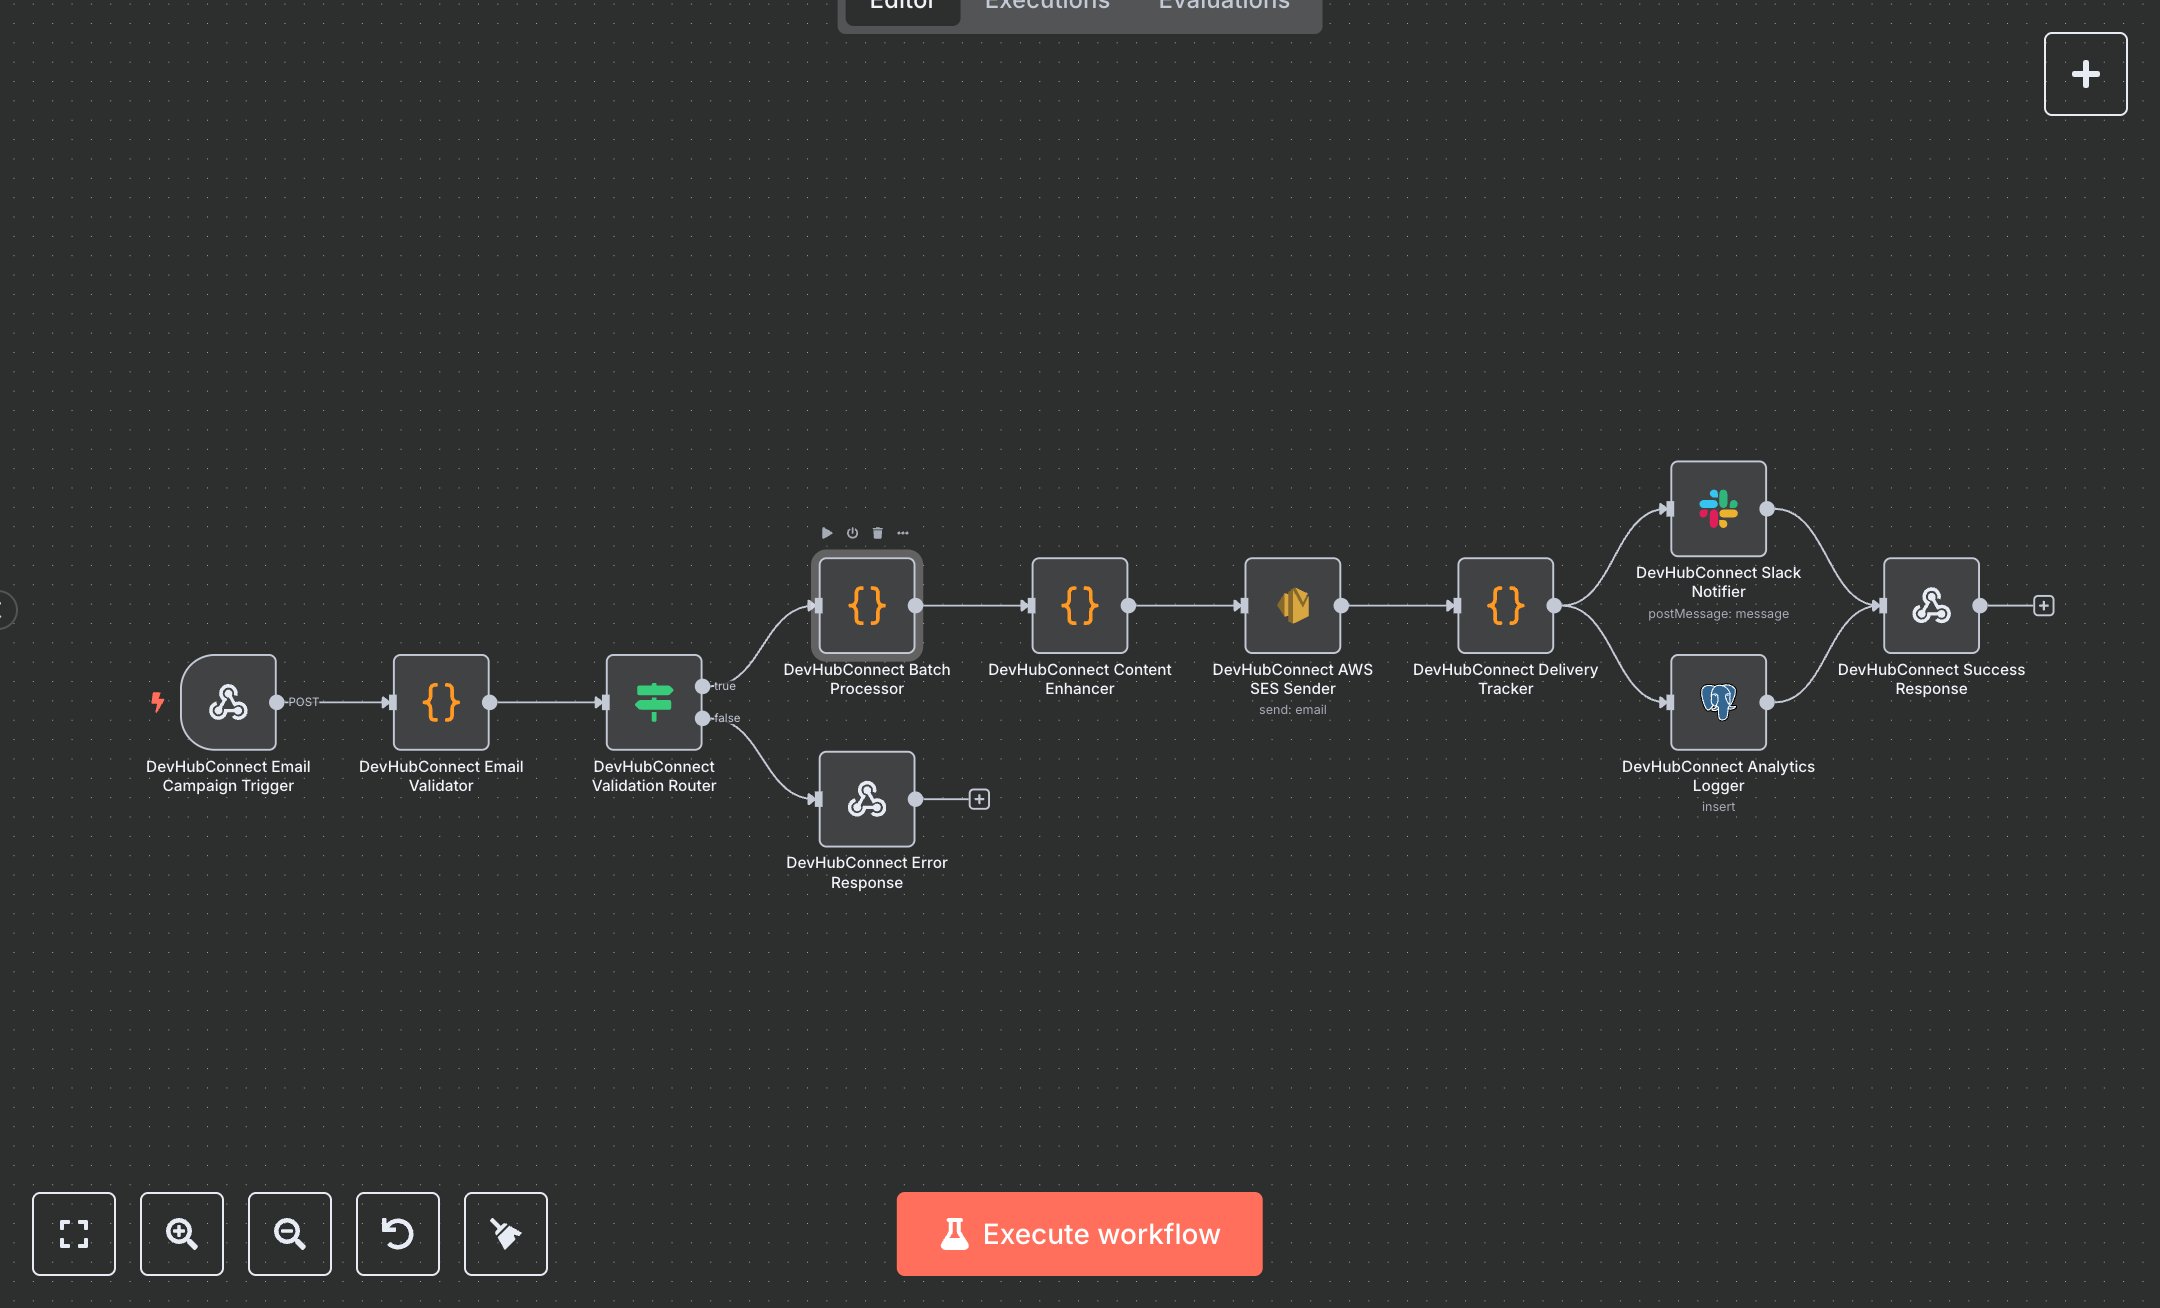2160x1308 pixels.
Task: Delete the Batch Processor node via trash icon
Action: click(877, 533)
